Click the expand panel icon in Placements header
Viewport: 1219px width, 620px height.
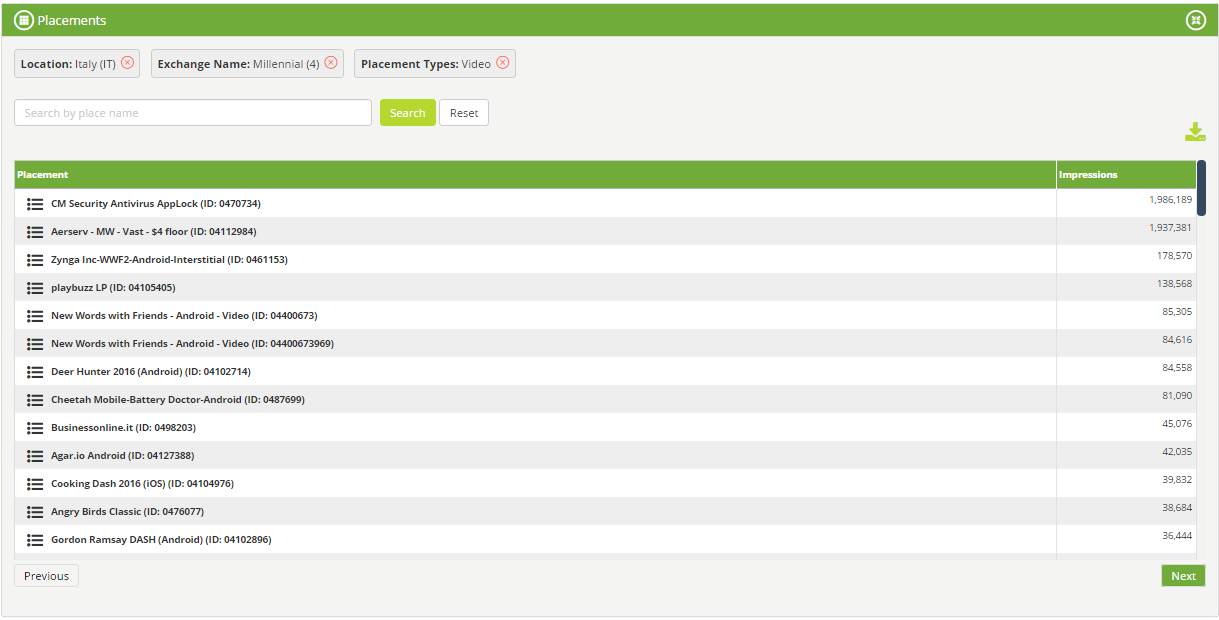coord(1195,20)
